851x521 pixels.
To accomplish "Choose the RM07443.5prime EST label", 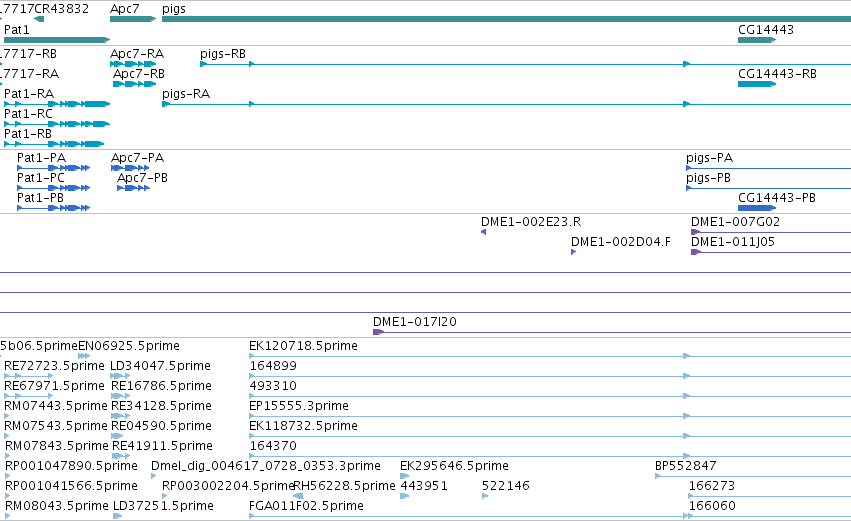I will [56, 406].
